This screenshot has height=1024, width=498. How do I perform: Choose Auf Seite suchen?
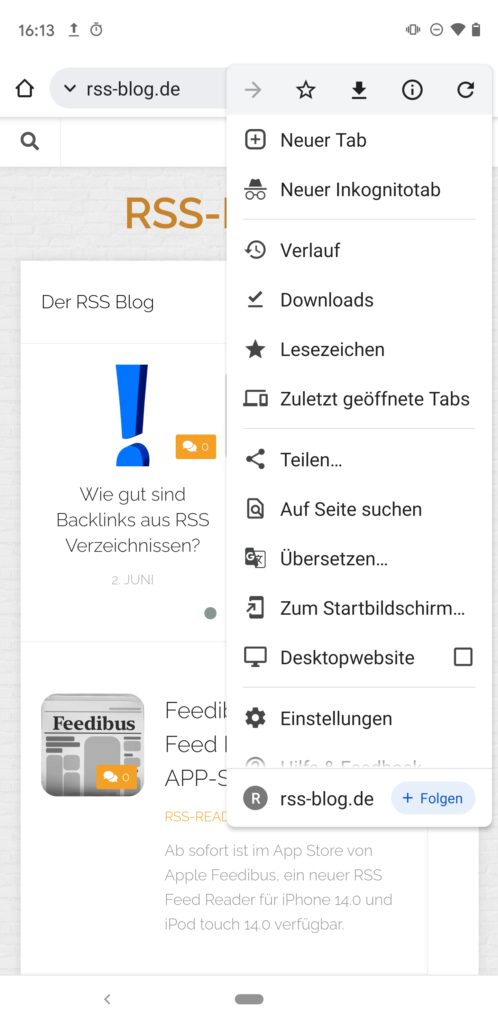(x=359, y=509)
